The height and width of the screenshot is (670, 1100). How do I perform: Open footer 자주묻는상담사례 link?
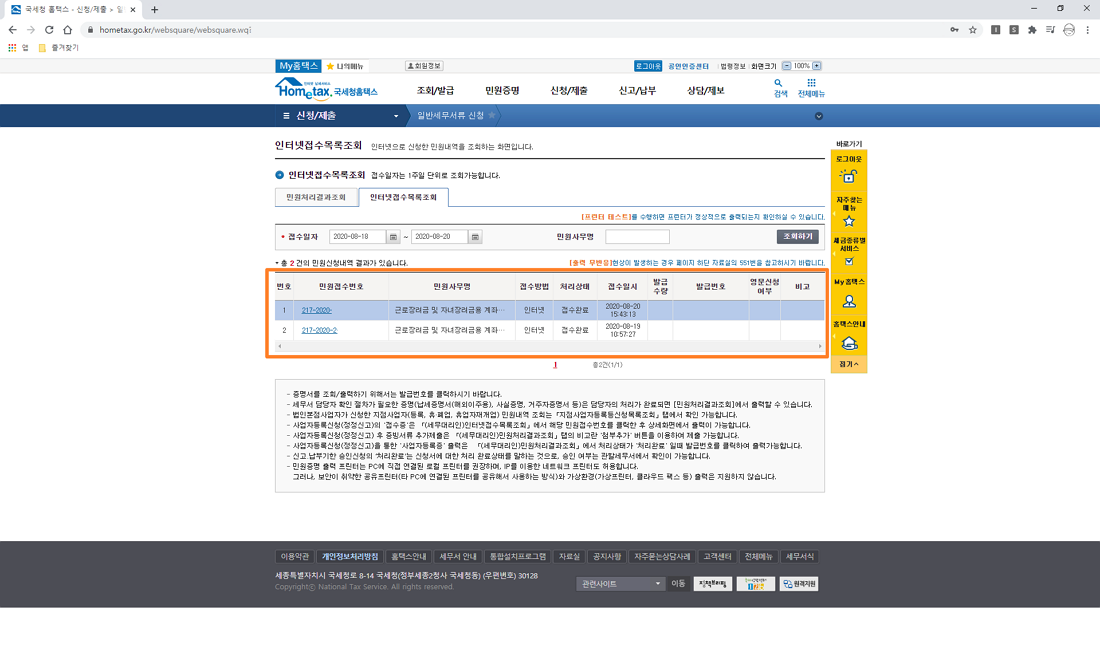[x=662, y=556]
